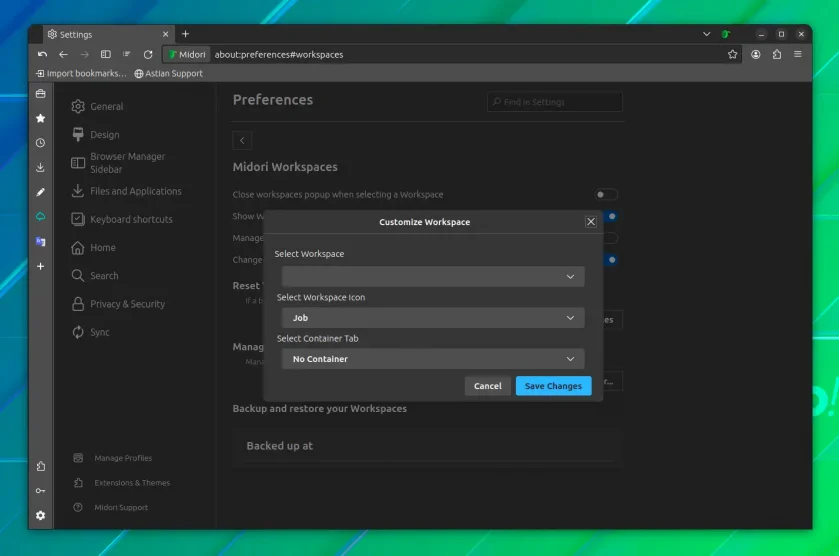Image resolution: width=840 pixels, height=556 pixels.
Task: Open the extensions puzzle icon
Action: (x=777, y=54)
